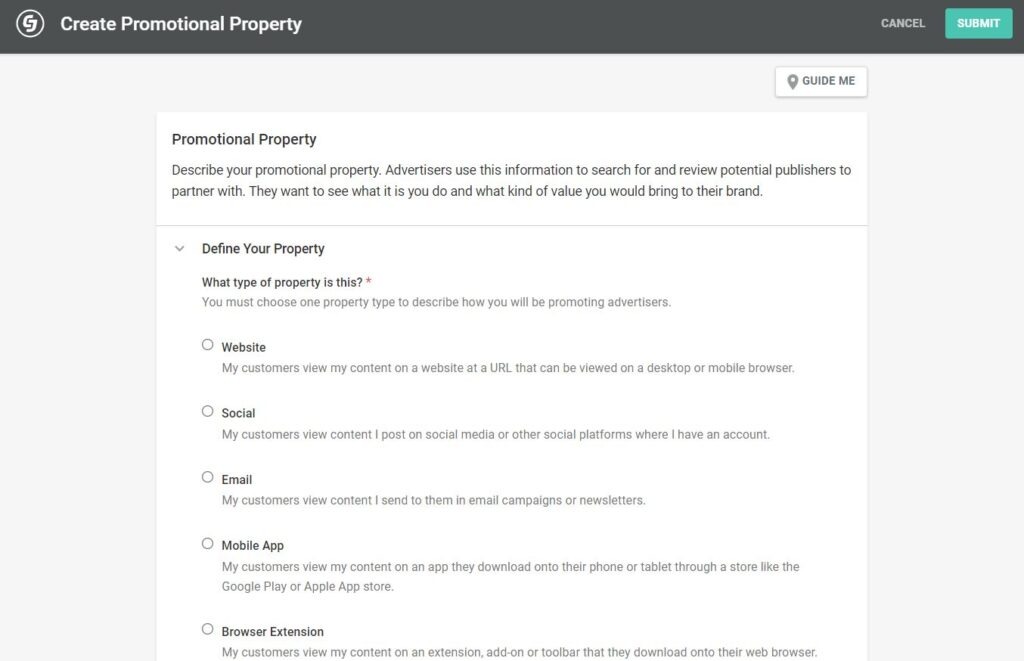Click the location pin icon beside Guide Me
The width and height of the screenshot is (1024, 661).
tap(793, 81)
